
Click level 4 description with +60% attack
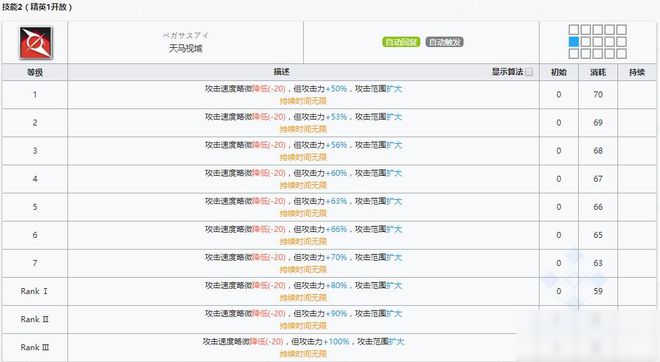pyautogui.click(x=303, y=179)
